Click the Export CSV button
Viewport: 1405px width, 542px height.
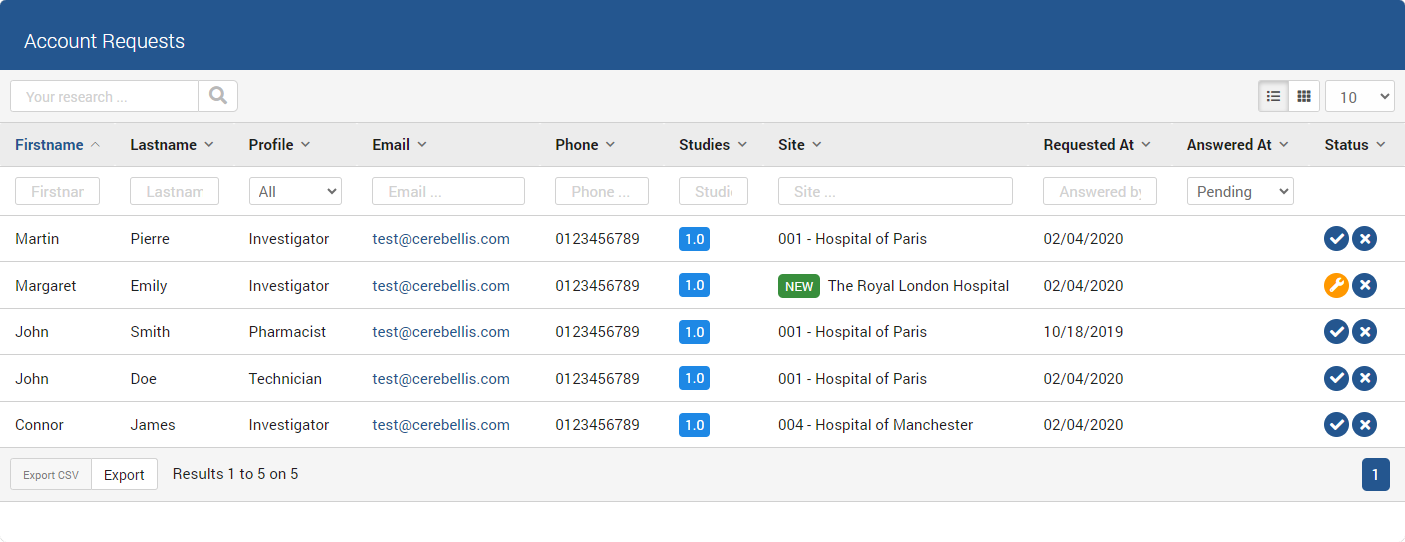(51, 475)
